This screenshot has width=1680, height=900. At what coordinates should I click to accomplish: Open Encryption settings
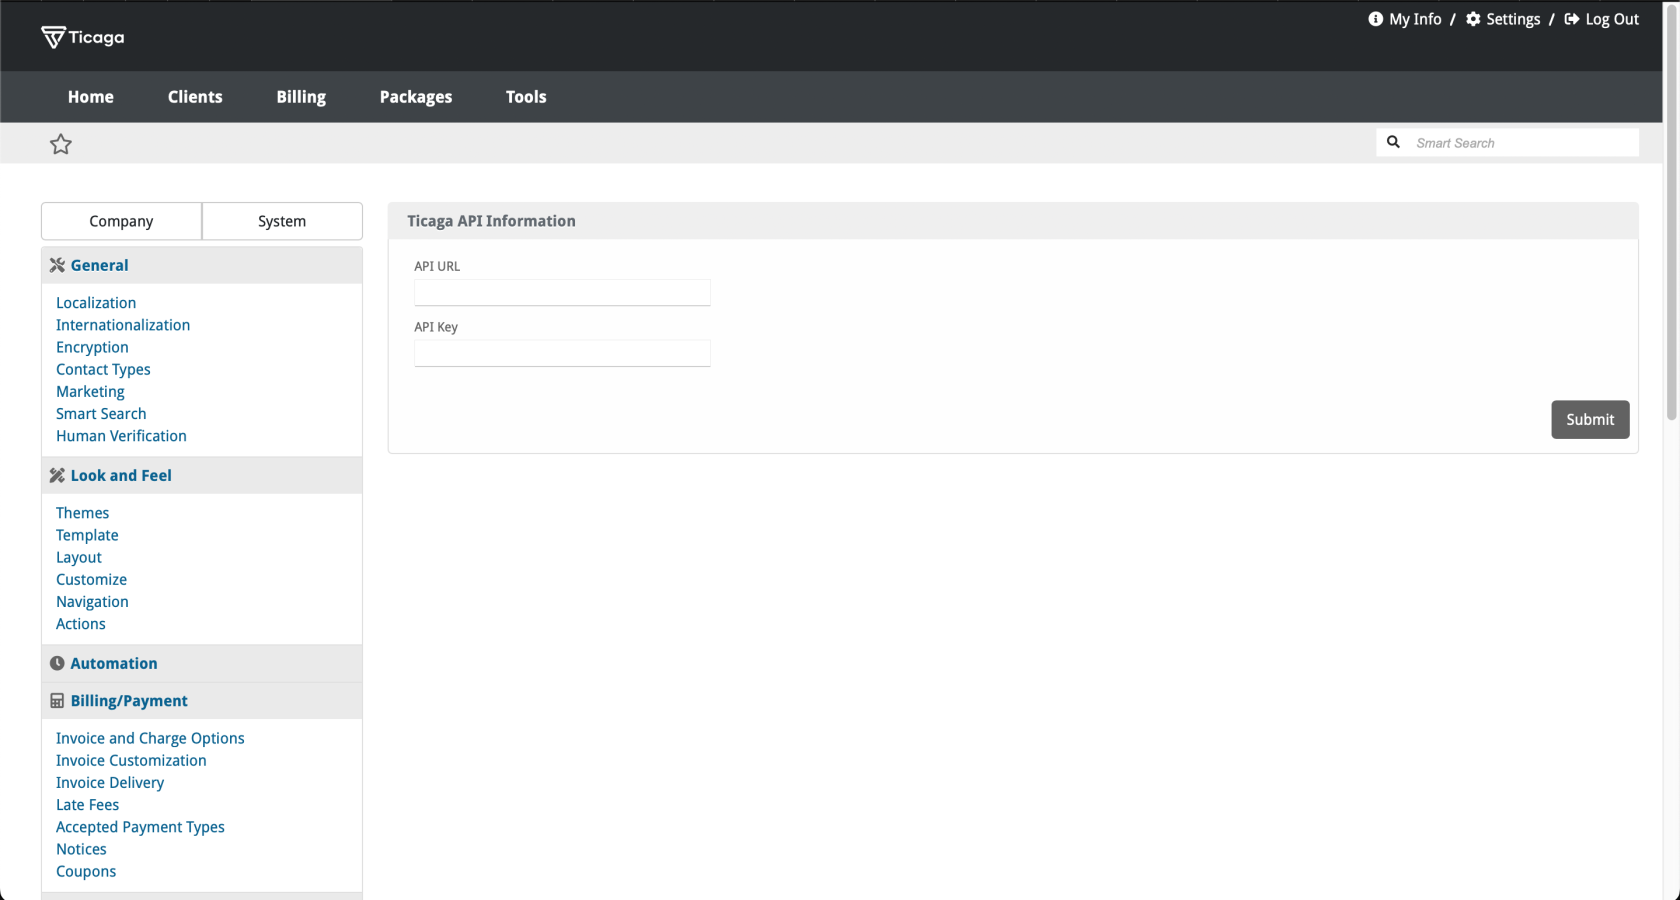(x=92, y=347)
